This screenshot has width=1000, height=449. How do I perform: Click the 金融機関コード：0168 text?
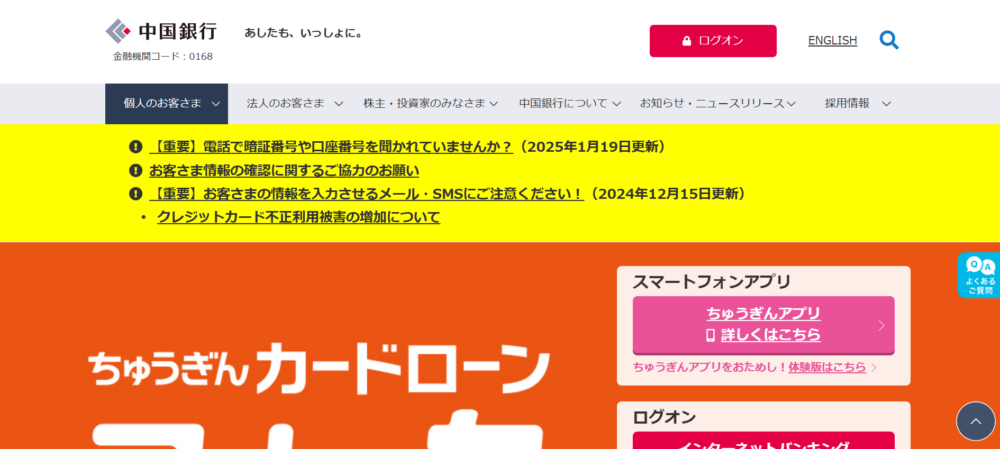[x=163, y=57]
